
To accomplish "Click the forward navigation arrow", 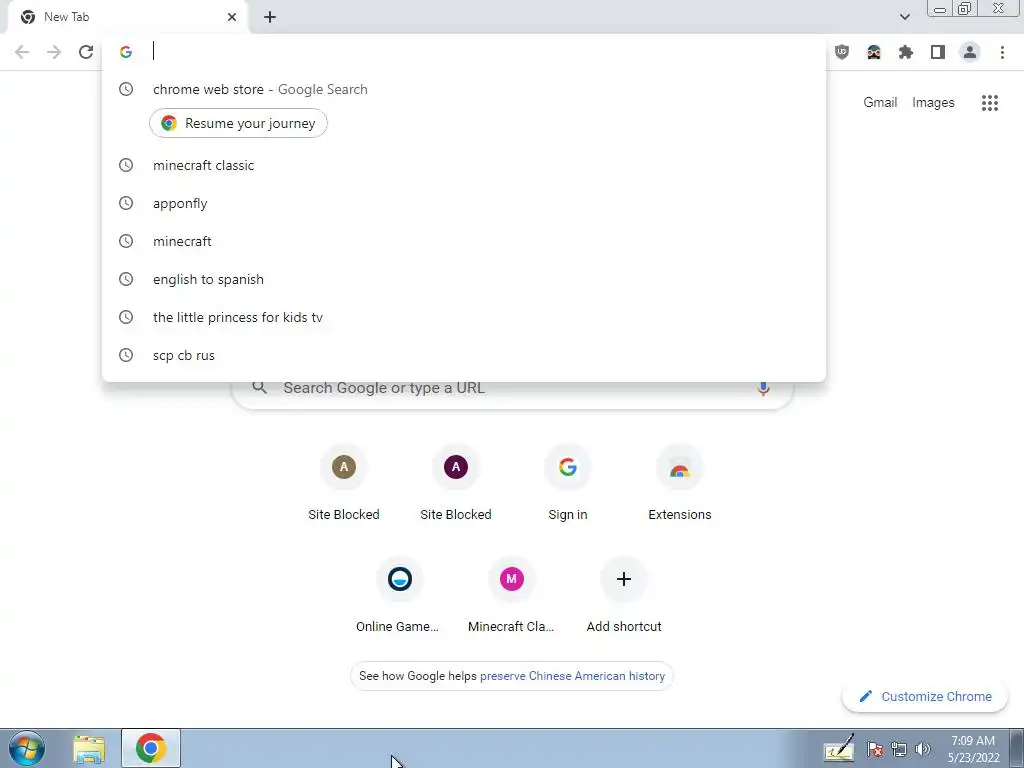I will (x=54, y=52).
